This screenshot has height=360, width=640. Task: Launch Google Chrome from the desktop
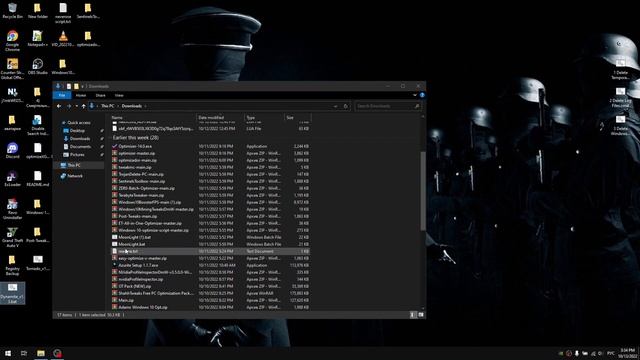(x=12, y=40)
